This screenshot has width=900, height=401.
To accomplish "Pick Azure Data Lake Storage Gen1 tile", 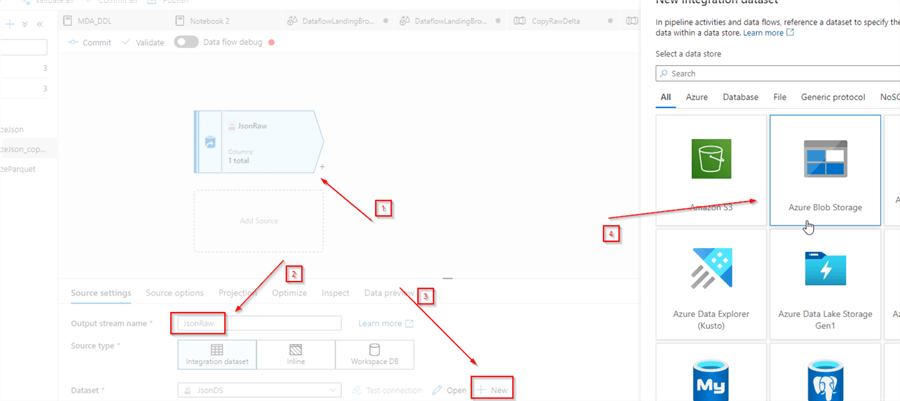I will (825, 285).
